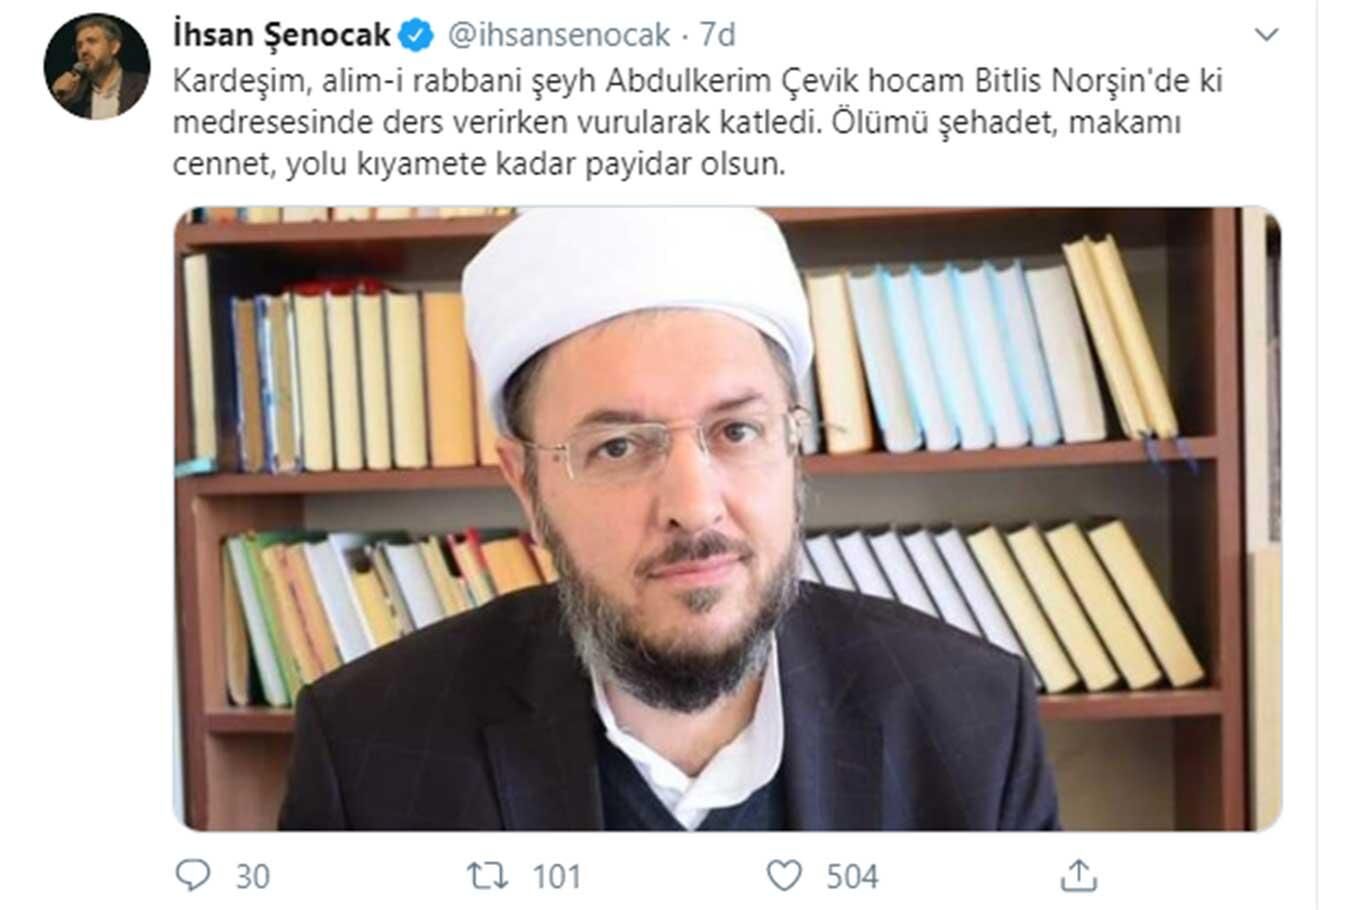
Task: Click the blue verified badge
Action: coord(416,36)
